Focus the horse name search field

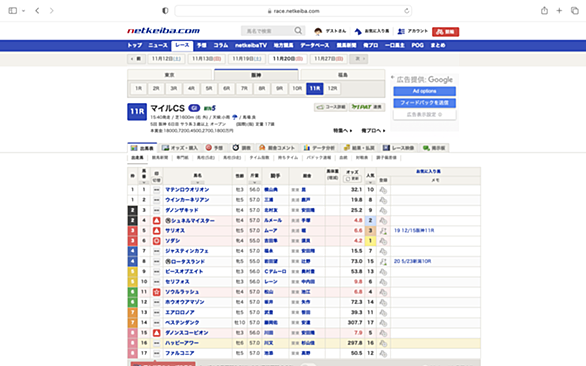[x=268, y=31]
